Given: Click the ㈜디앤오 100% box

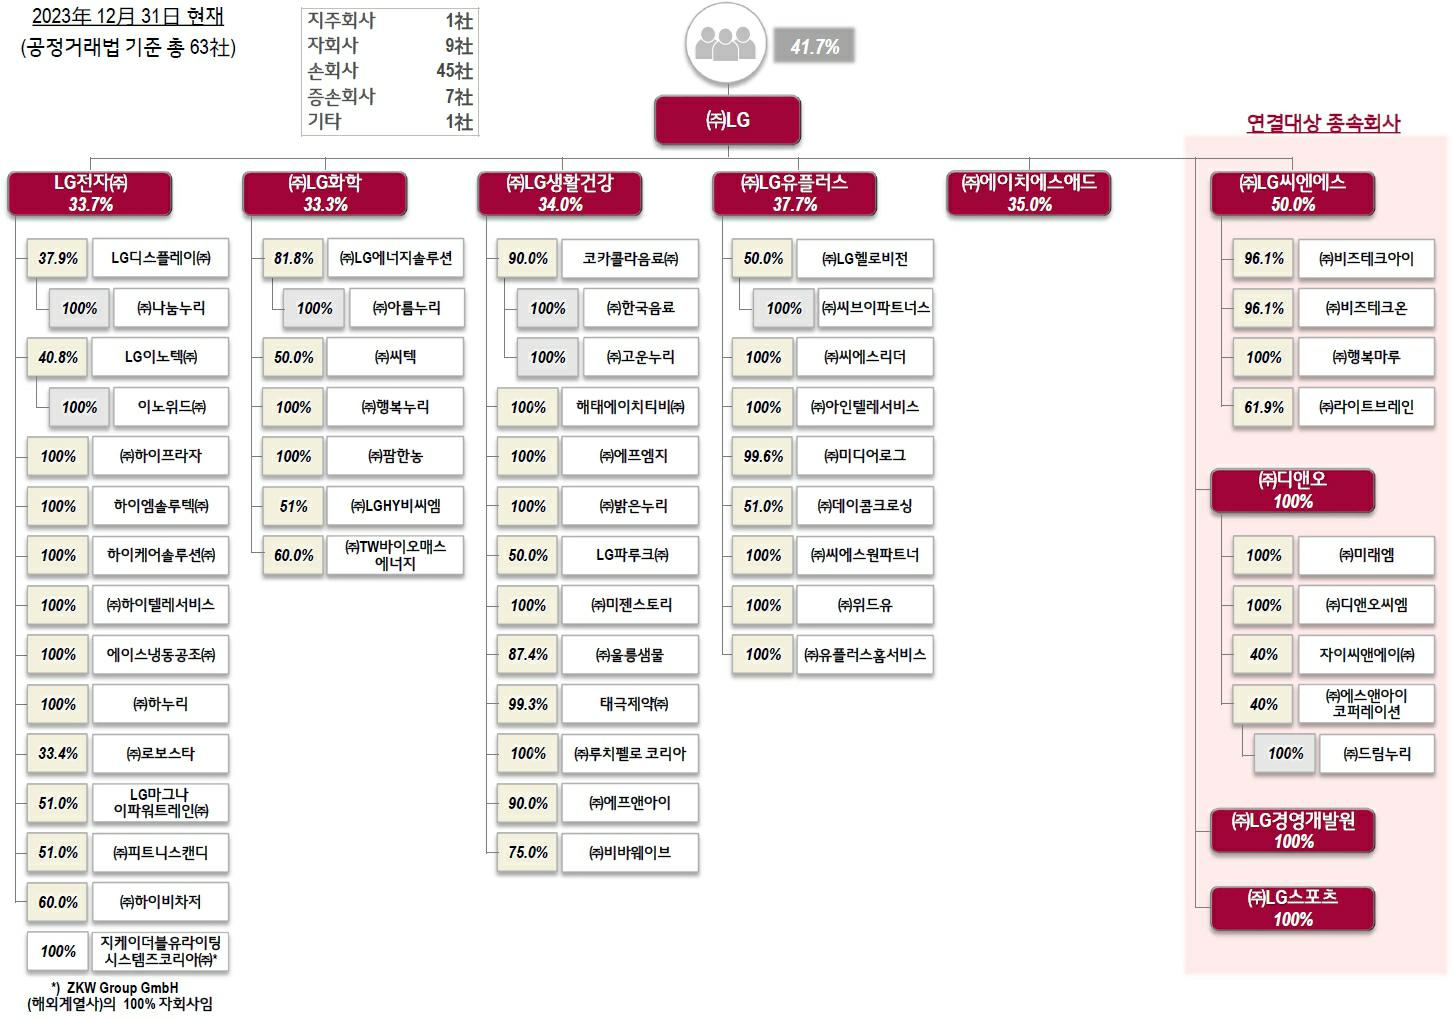Looking at the screenshot, I should tap(1293, 490).
